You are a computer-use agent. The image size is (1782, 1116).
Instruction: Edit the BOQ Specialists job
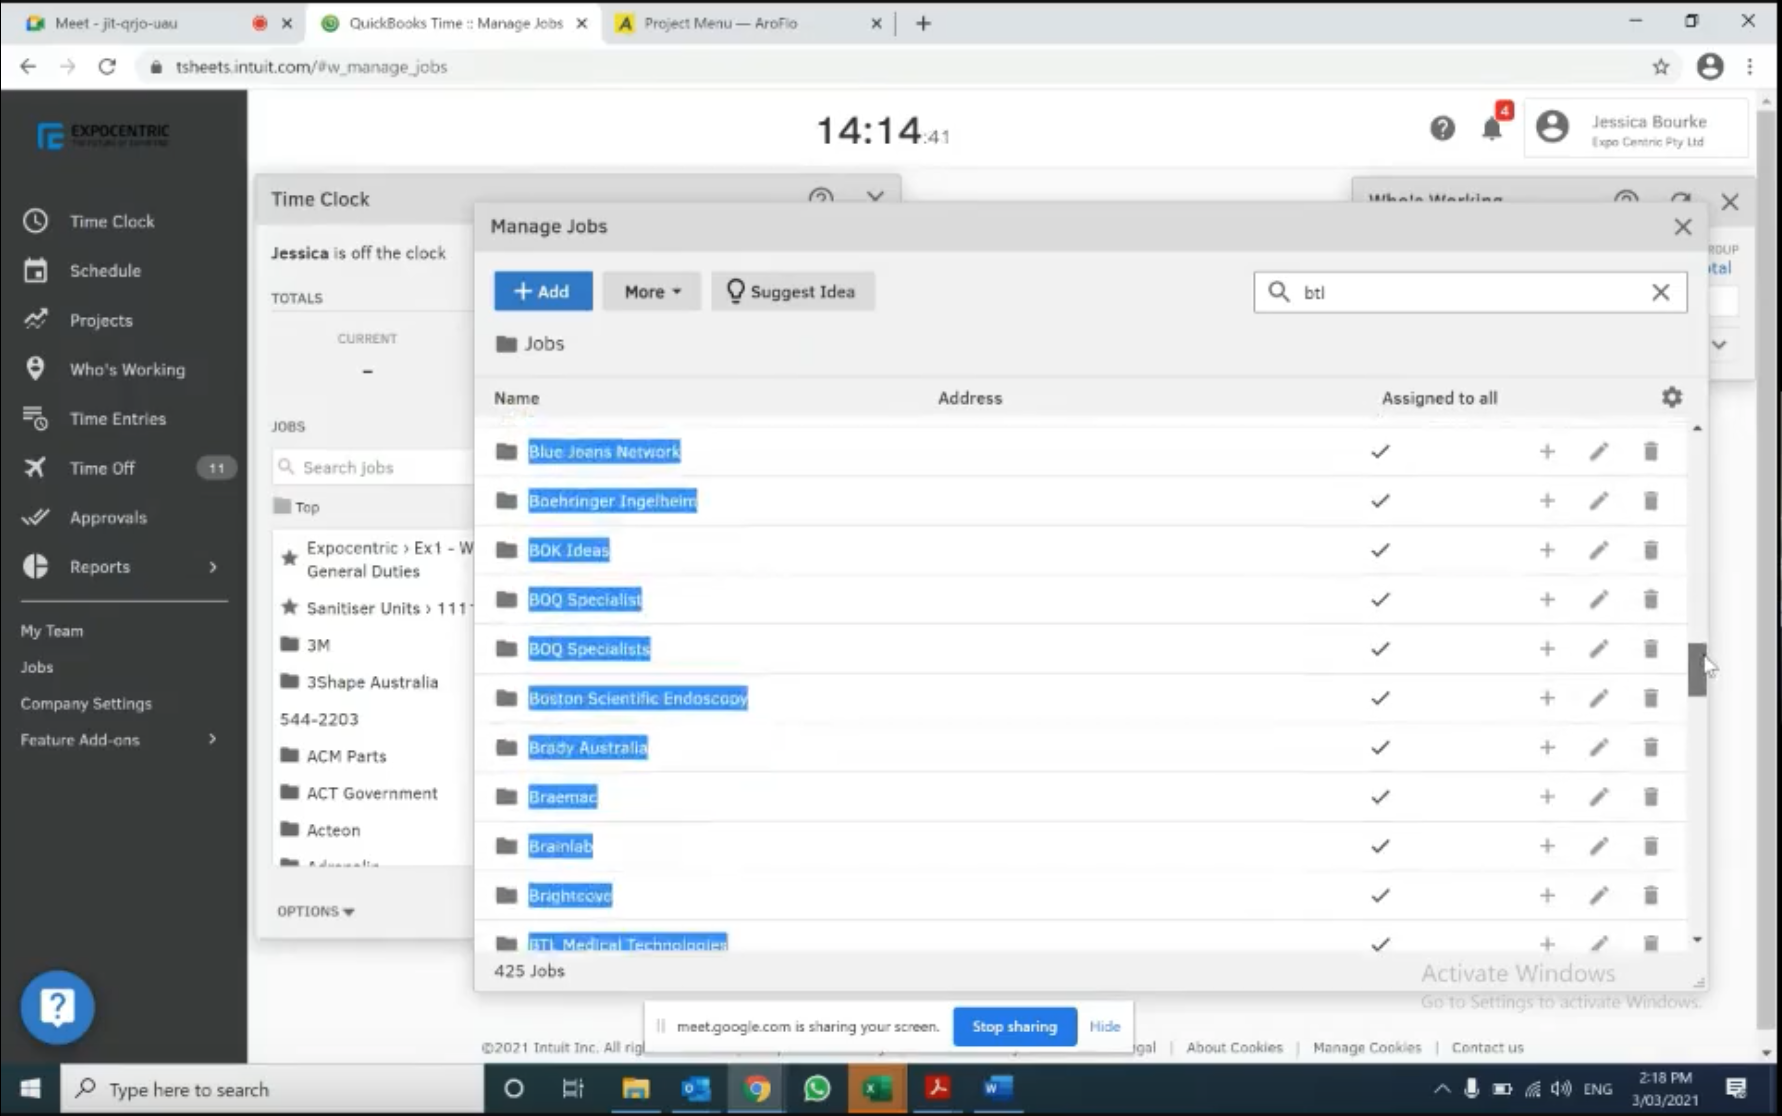[x=1599, y=649]
